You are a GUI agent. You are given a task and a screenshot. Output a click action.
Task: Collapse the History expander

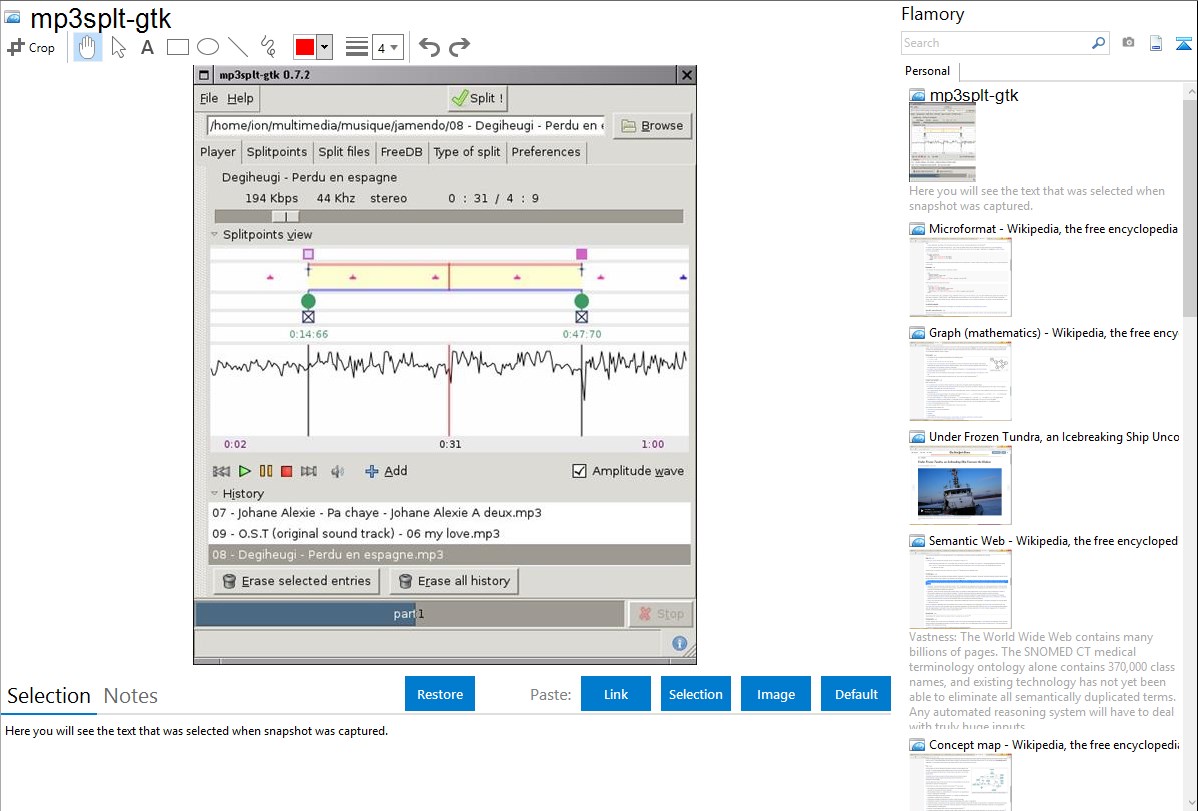tap(215, 494)
